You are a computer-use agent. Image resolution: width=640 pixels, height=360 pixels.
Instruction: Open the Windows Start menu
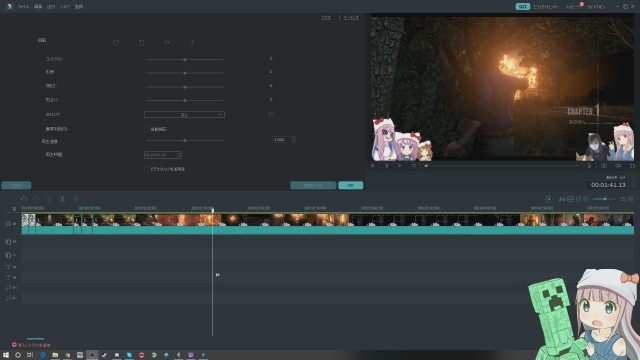click(x=6, y=355)
